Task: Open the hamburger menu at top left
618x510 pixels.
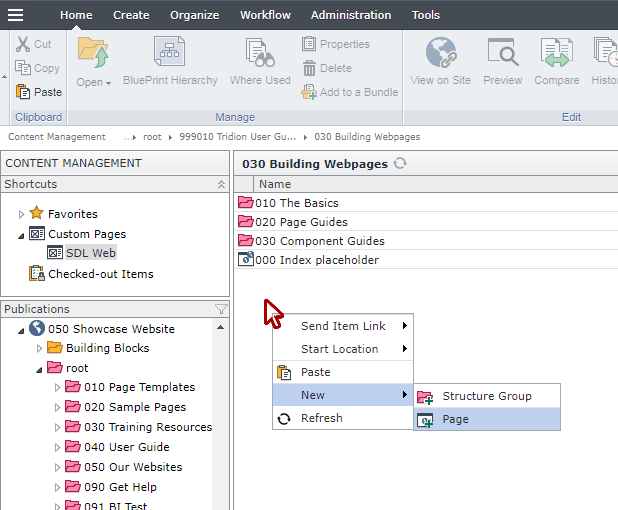Action: pyautogui.click(x=15, y=15)
